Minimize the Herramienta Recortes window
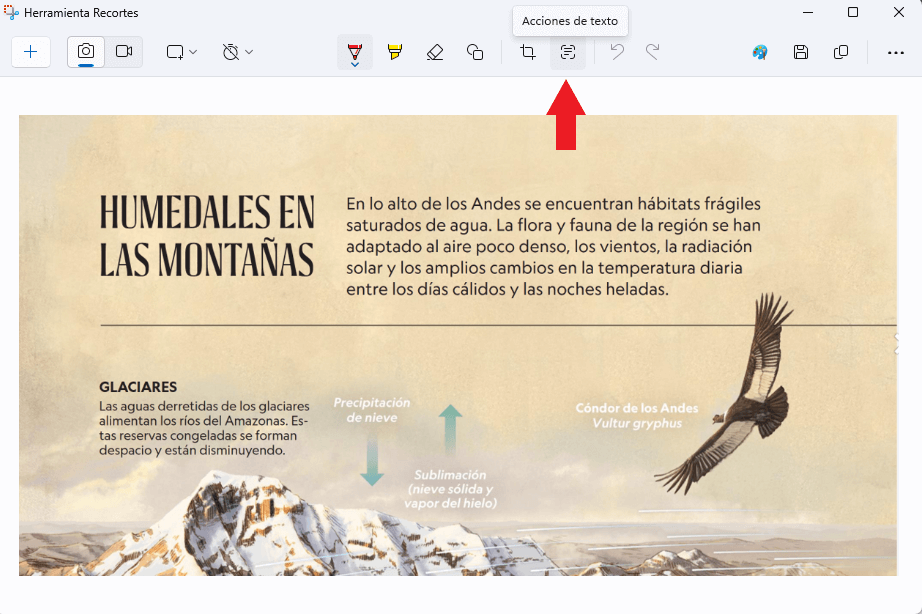 point(808,12)
